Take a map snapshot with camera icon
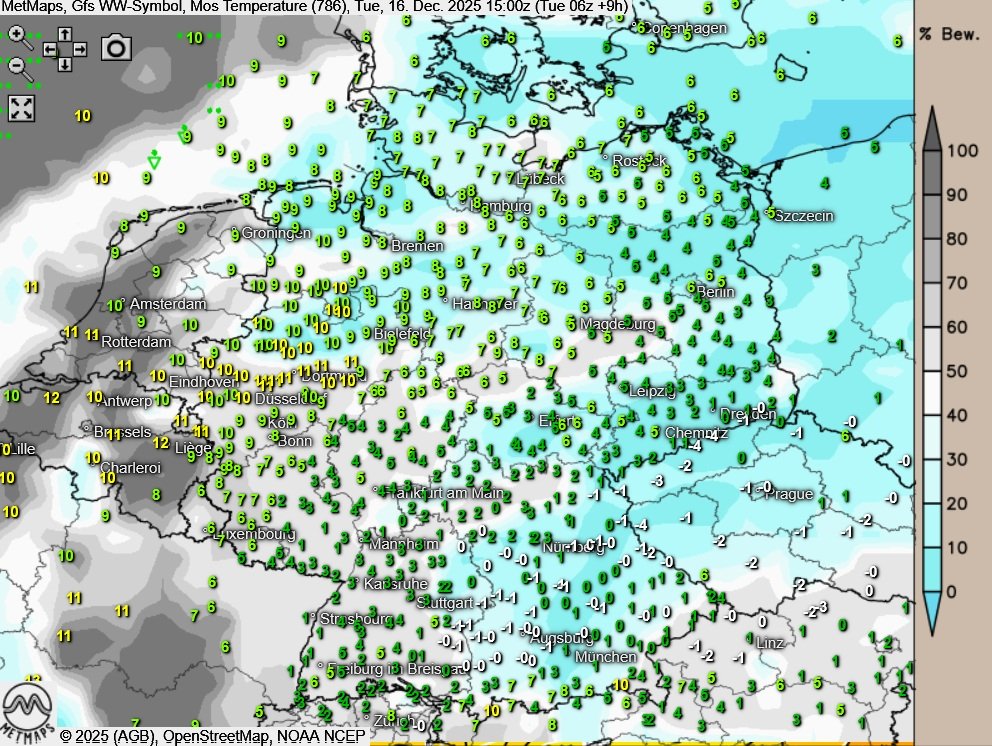 pos(116,47)
